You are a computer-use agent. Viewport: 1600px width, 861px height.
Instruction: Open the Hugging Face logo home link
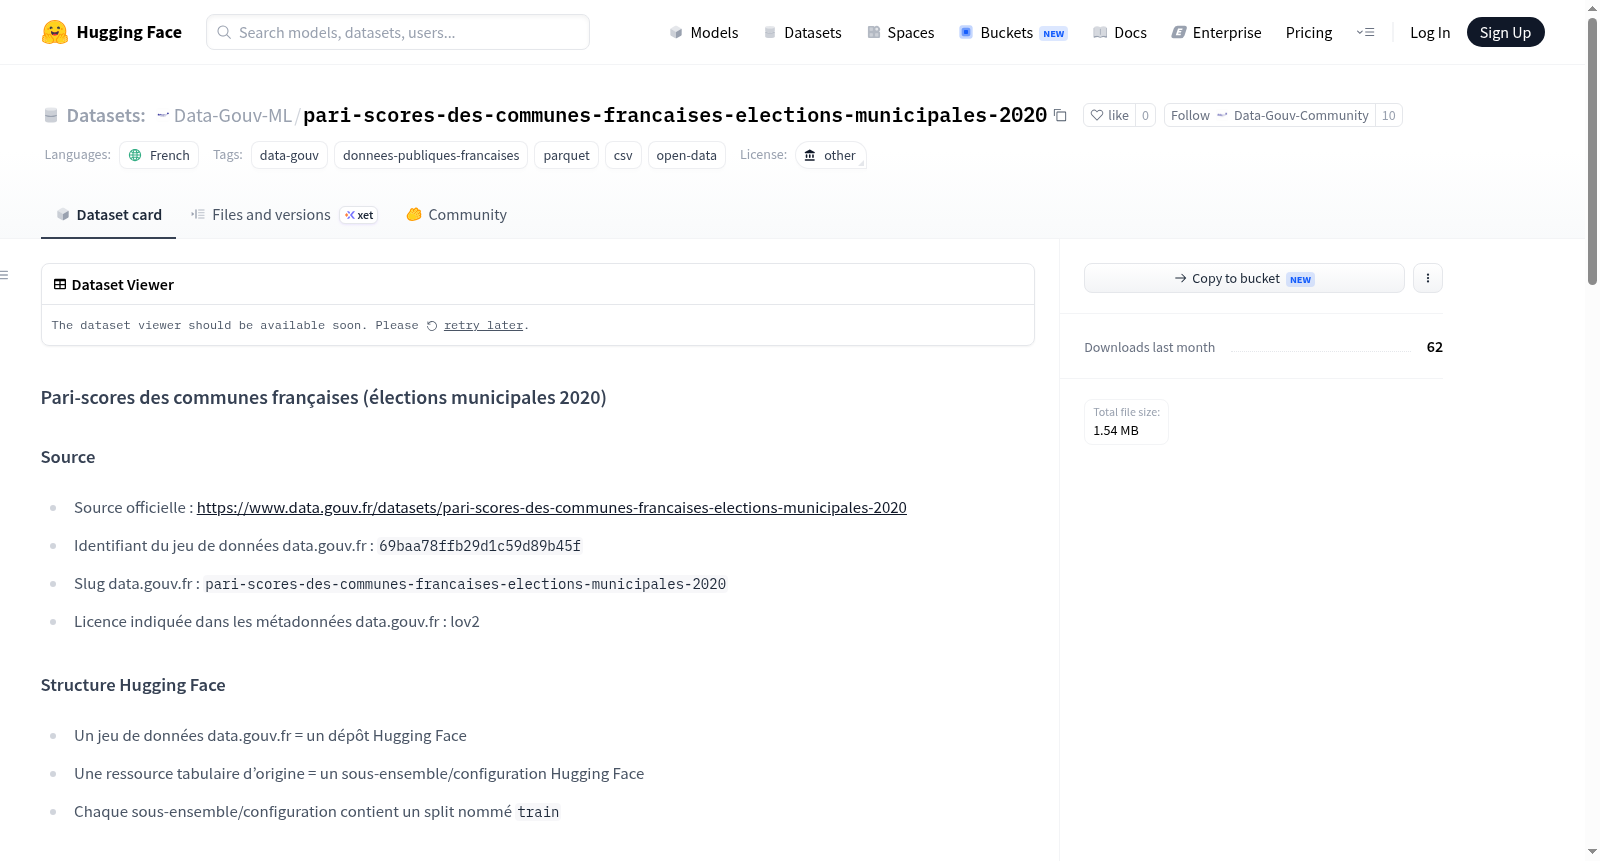pos(112,32)
